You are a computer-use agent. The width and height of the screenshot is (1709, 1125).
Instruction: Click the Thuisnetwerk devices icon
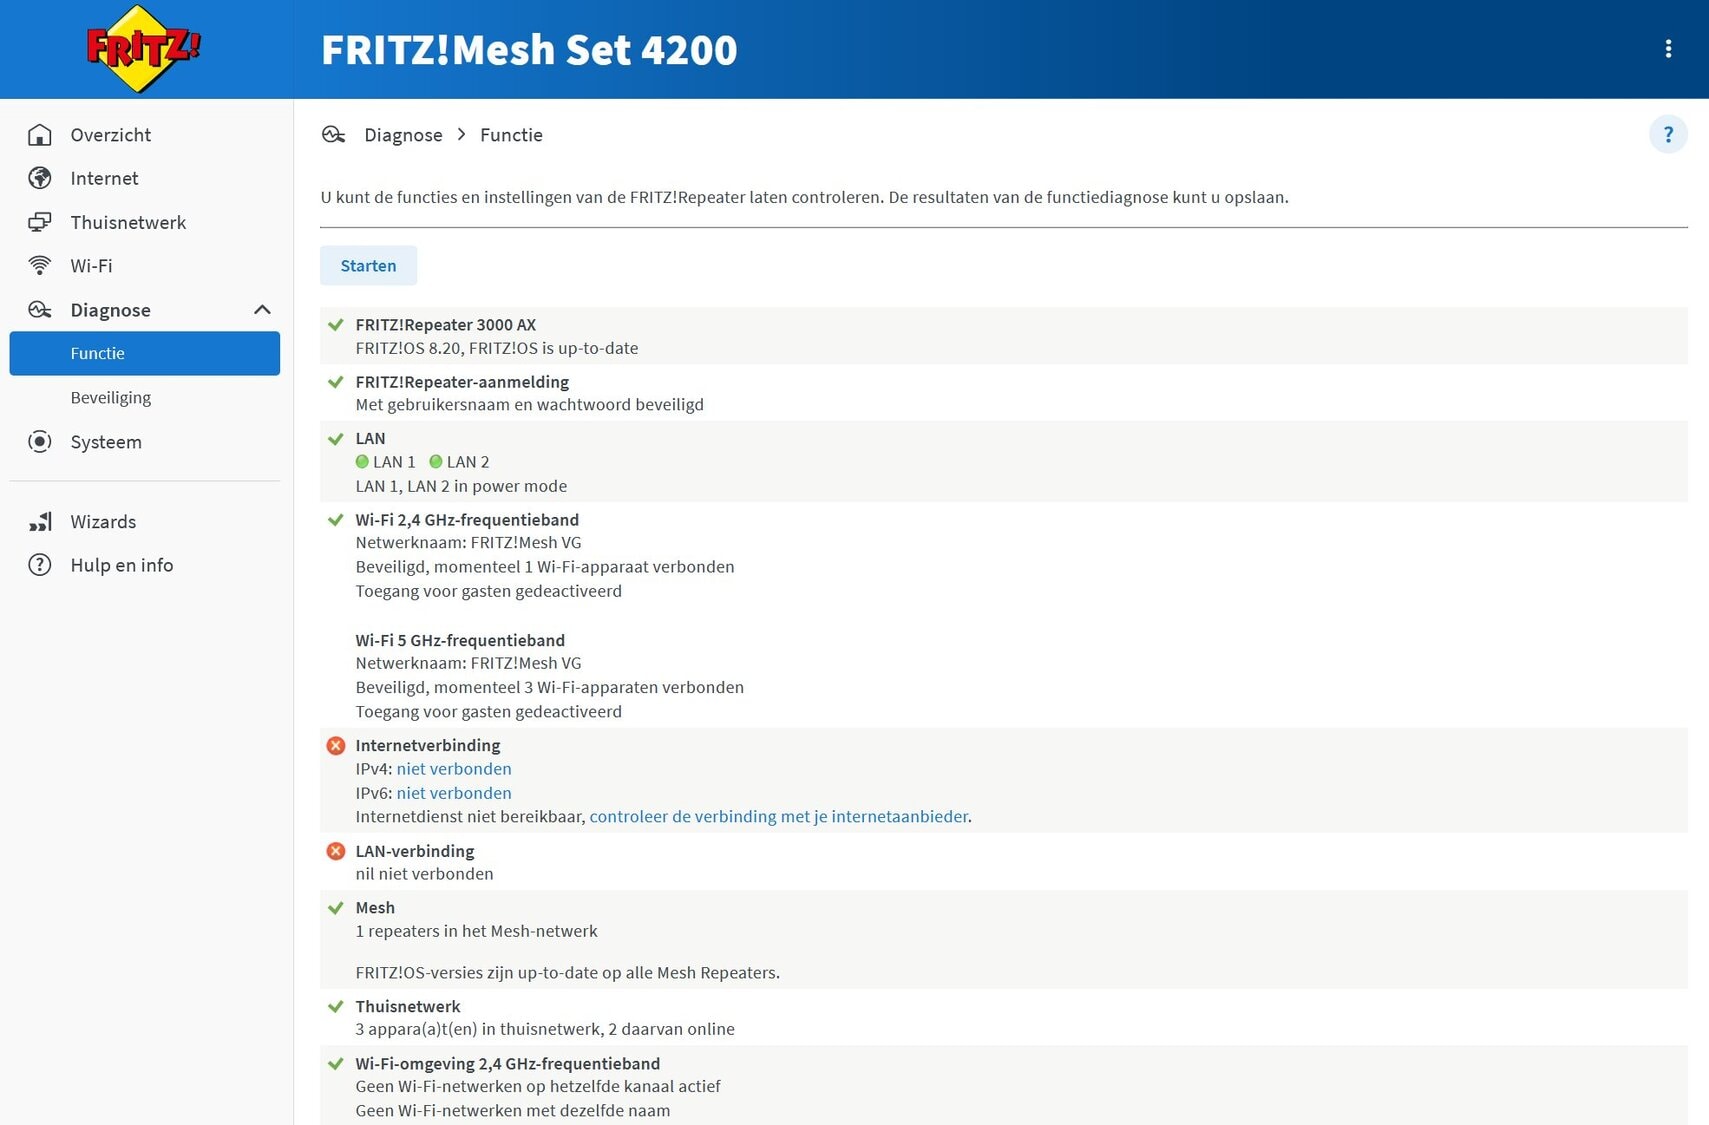tap(40, 222)
